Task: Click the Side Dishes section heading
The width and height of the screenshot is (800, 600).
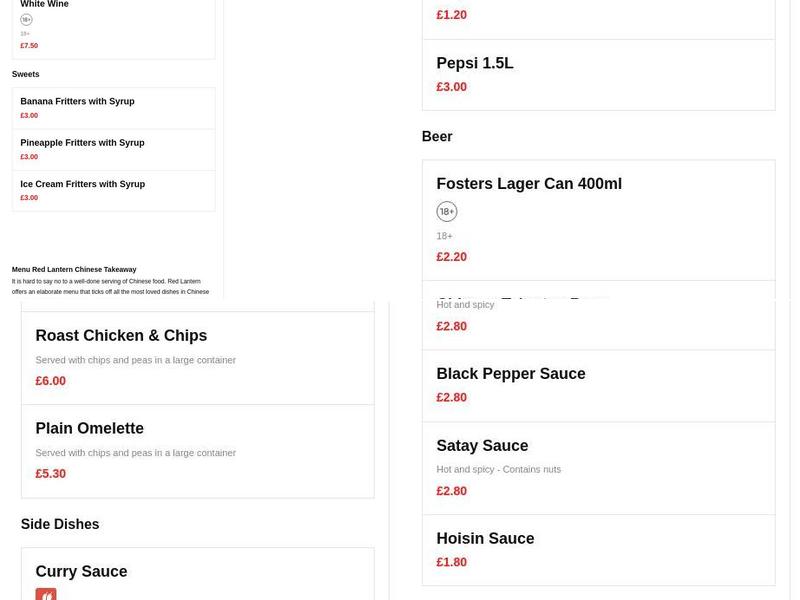Action: (x=60, y=525)
